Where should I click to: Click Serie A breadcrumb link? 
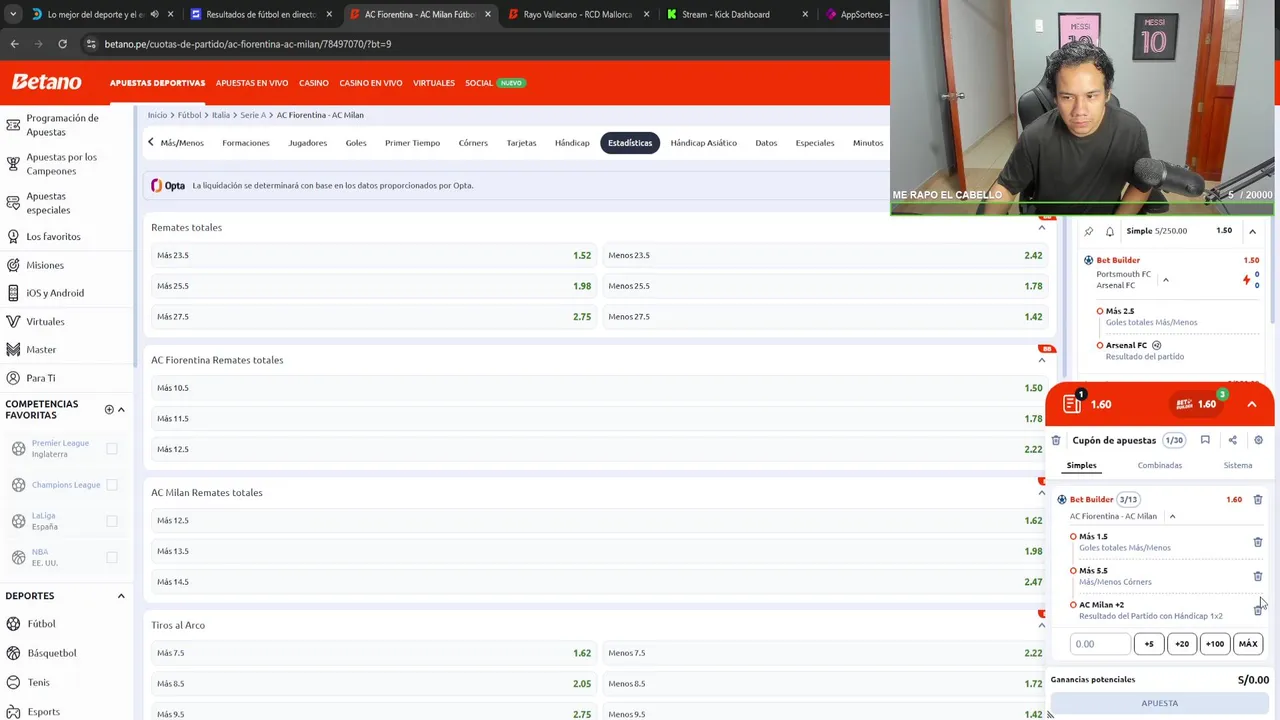click(252, 115)
